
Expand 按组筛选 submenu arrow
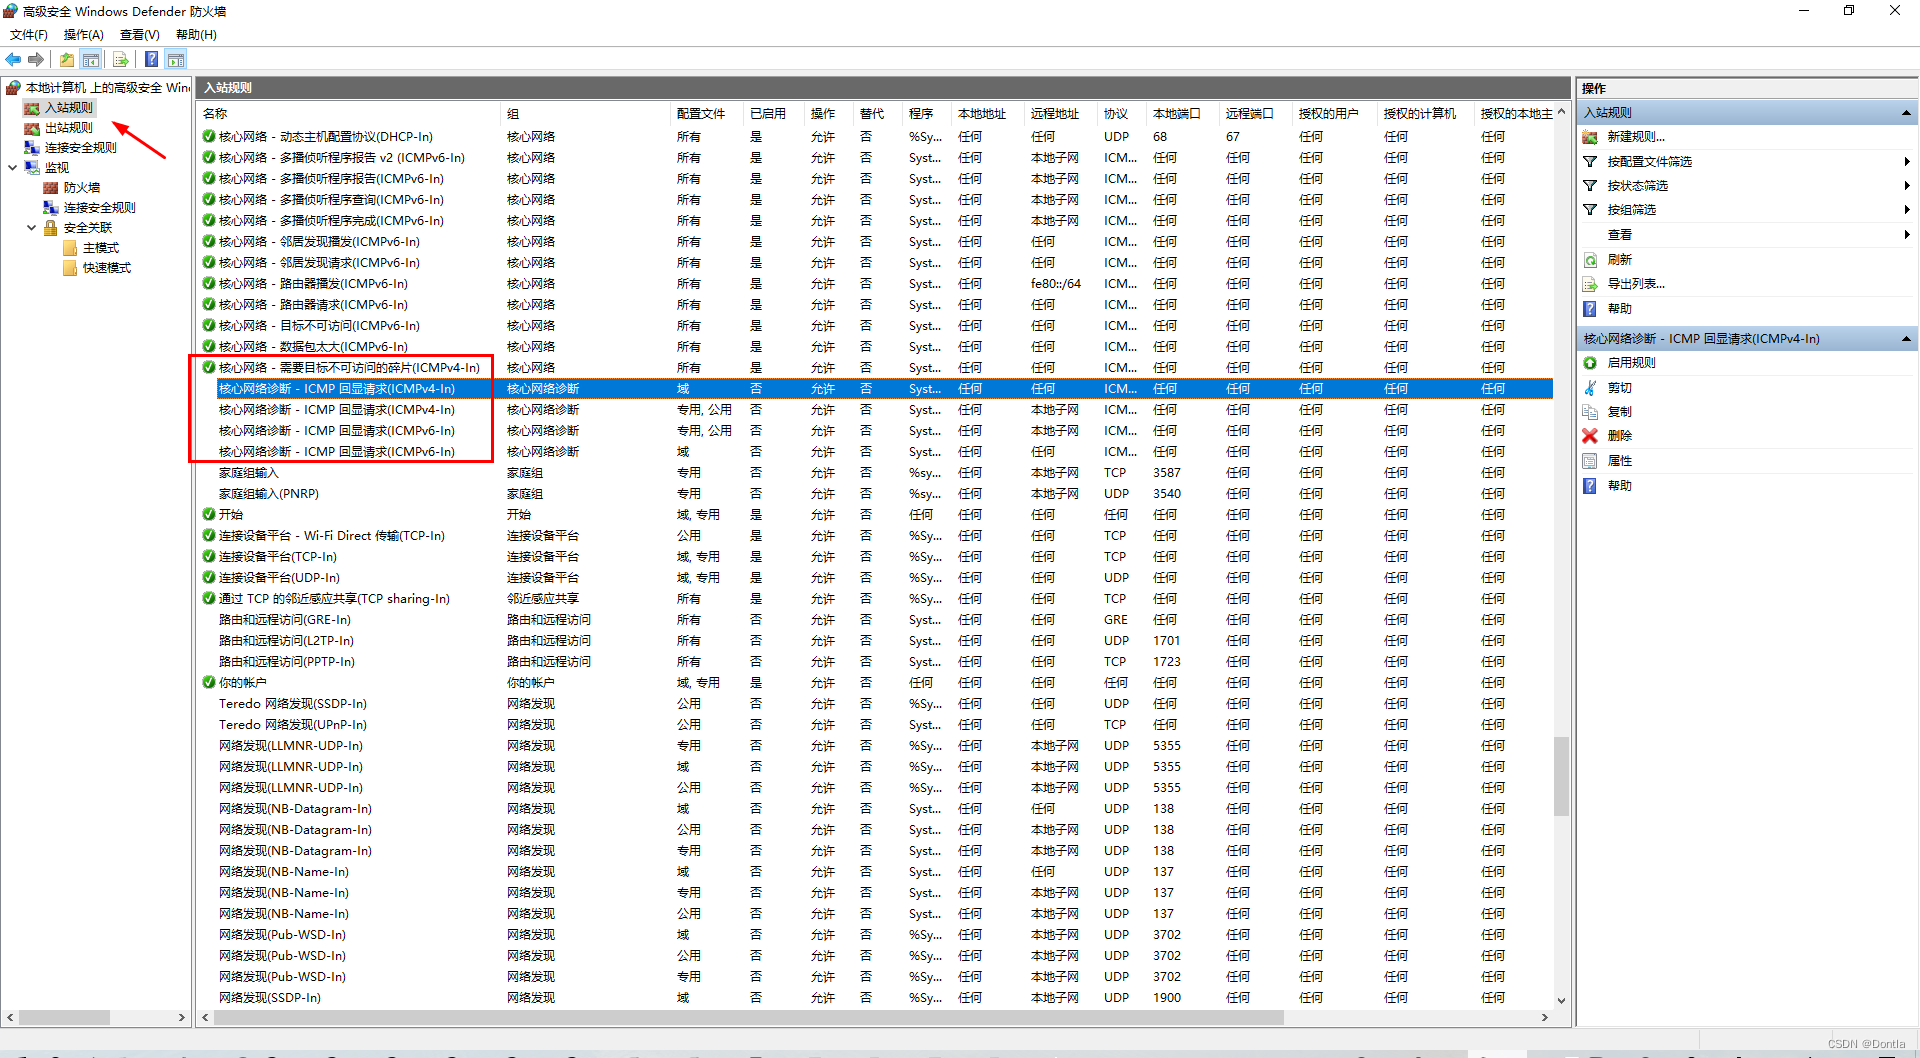[x=1907, y=210]
